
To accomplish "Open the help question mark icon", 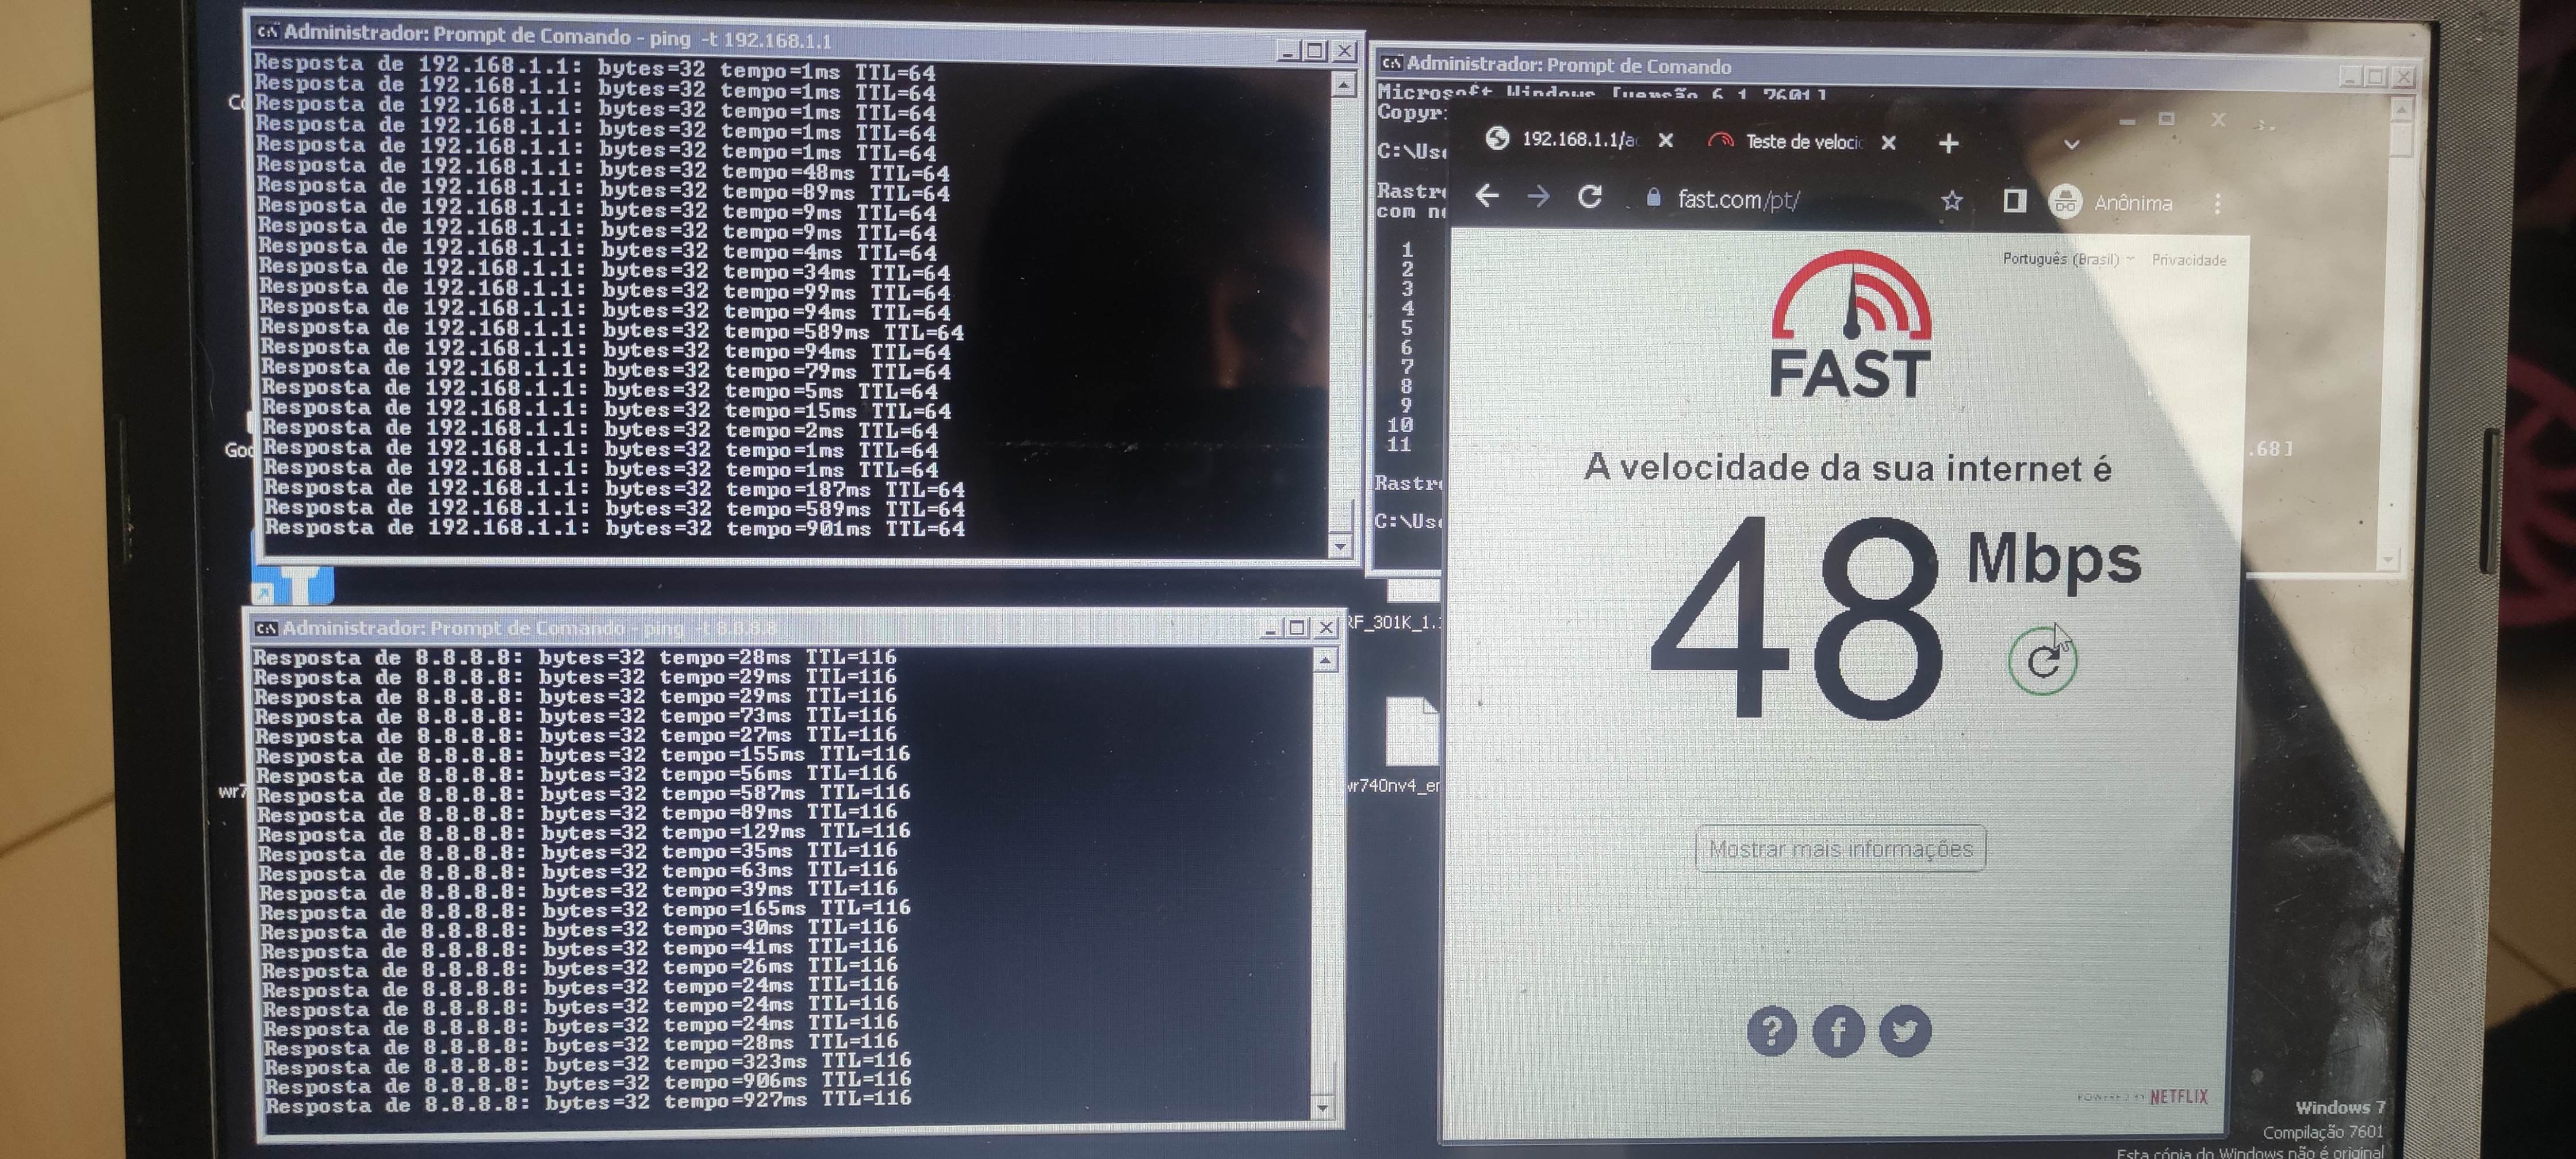I will tap(1771, 1031).
